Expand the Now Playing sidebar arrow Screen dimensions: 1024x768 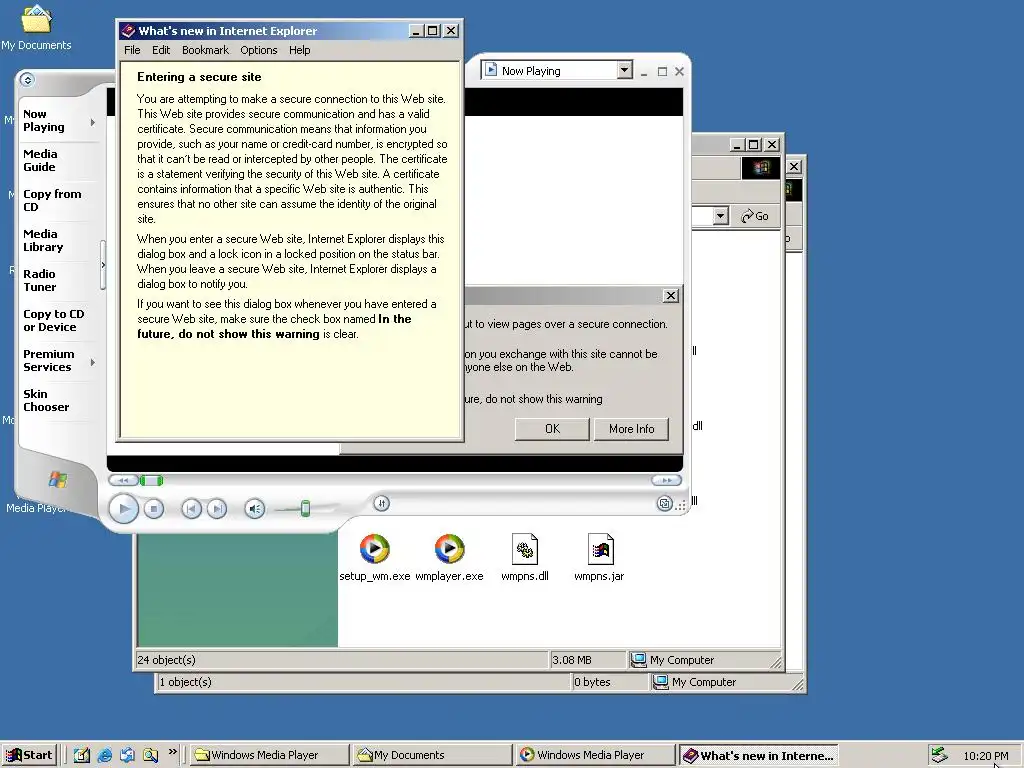pyautogui.click(x=93, y=122)
